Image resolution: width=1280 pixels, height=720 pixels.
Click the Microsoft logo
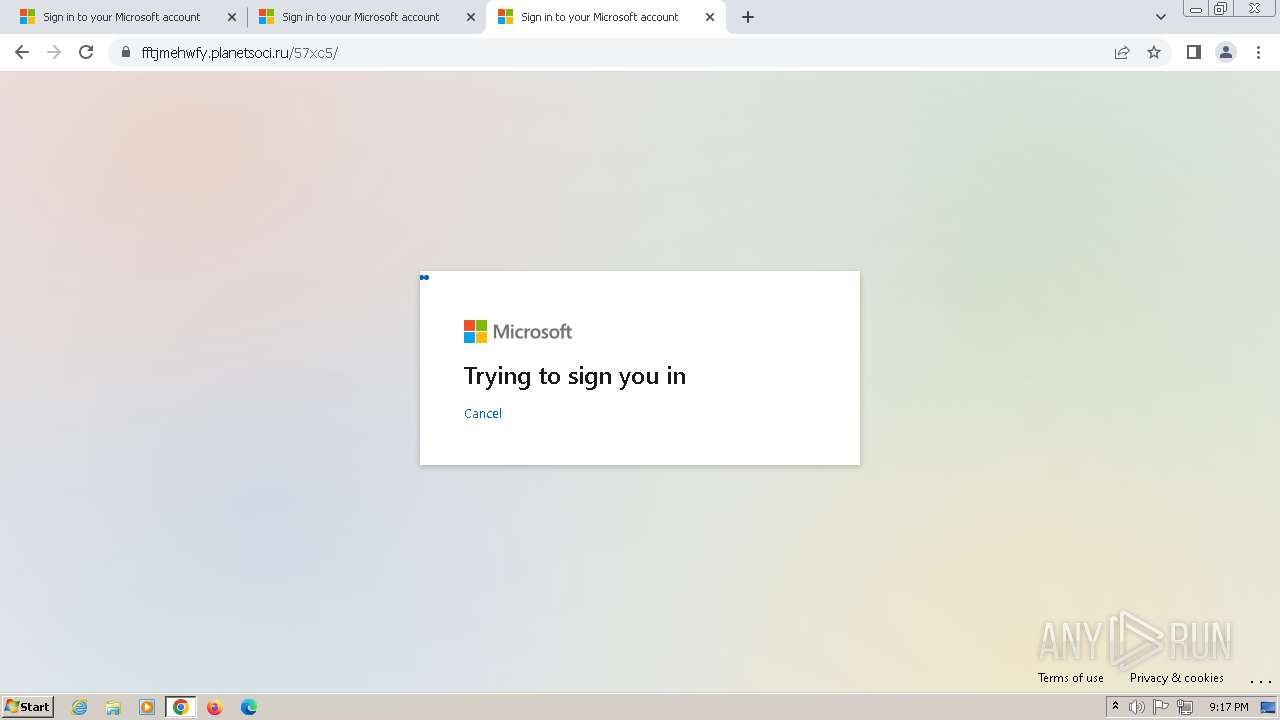[518, 331]
